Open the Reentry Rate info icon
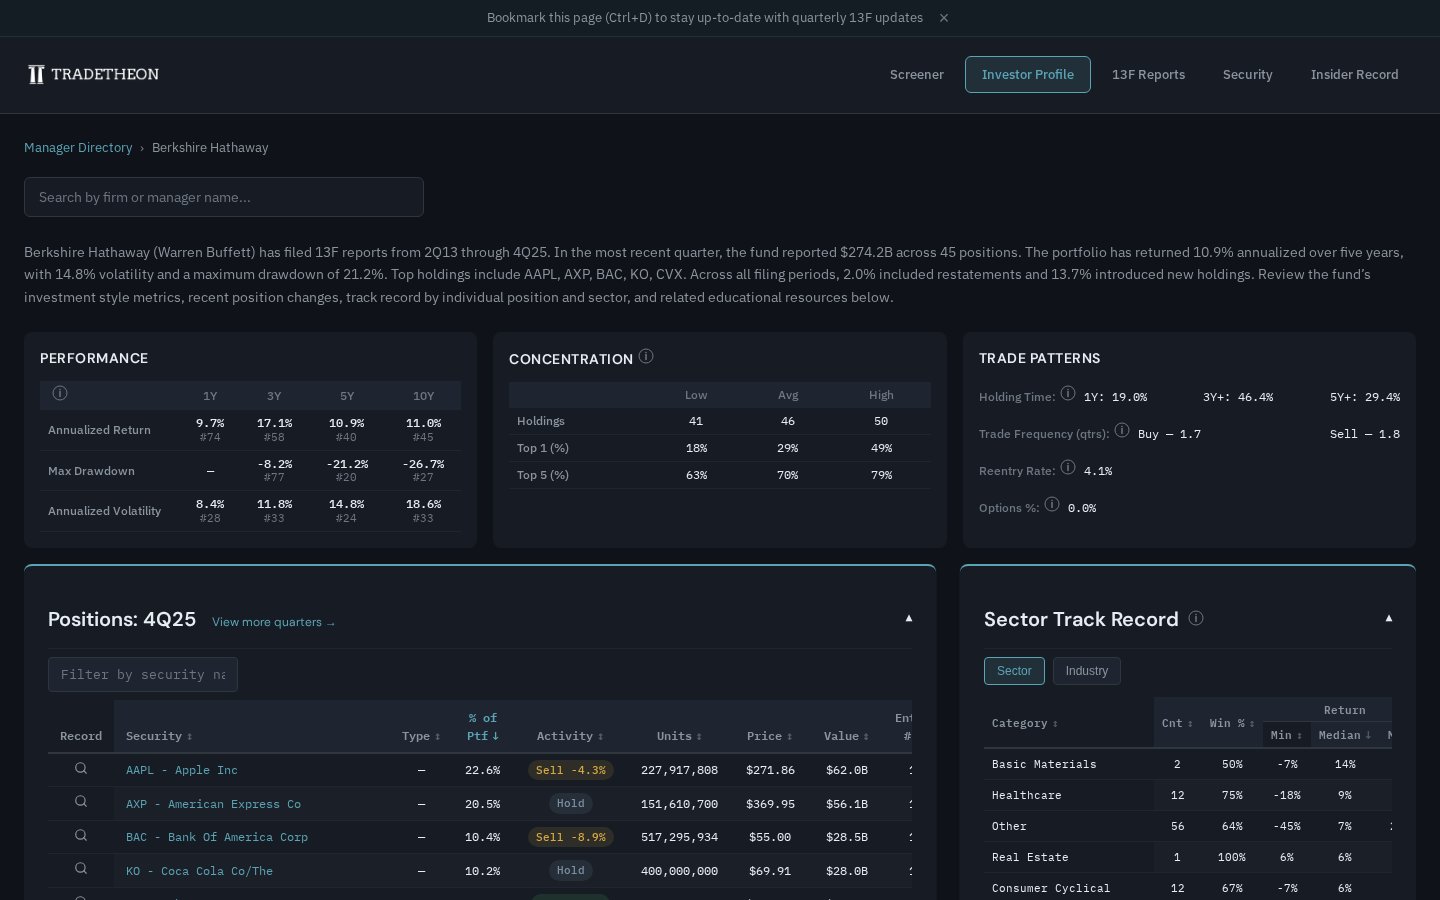The image size is (1440, 900). tap(1068, 467)
